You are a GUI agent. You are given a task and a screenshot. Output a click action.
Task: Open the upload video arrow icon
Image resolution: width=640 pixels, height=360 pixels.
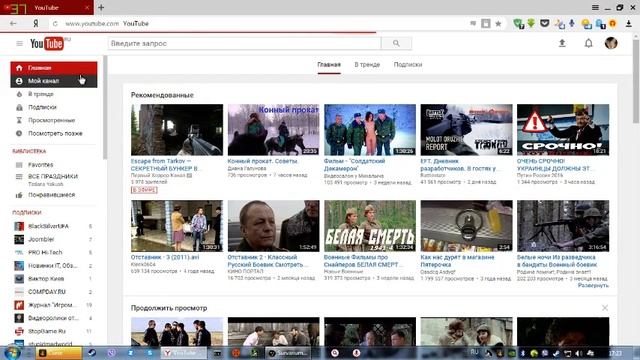[x=562, y=43]
